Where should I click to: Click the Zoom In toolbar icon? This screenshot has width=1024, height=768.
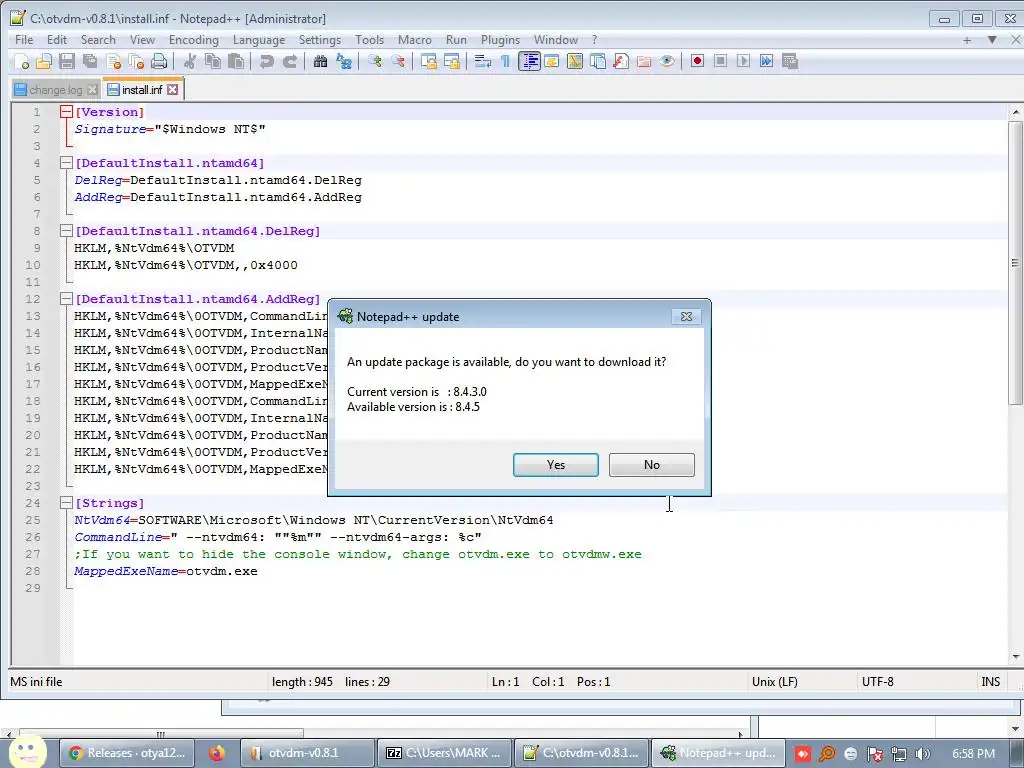[374, 61]
